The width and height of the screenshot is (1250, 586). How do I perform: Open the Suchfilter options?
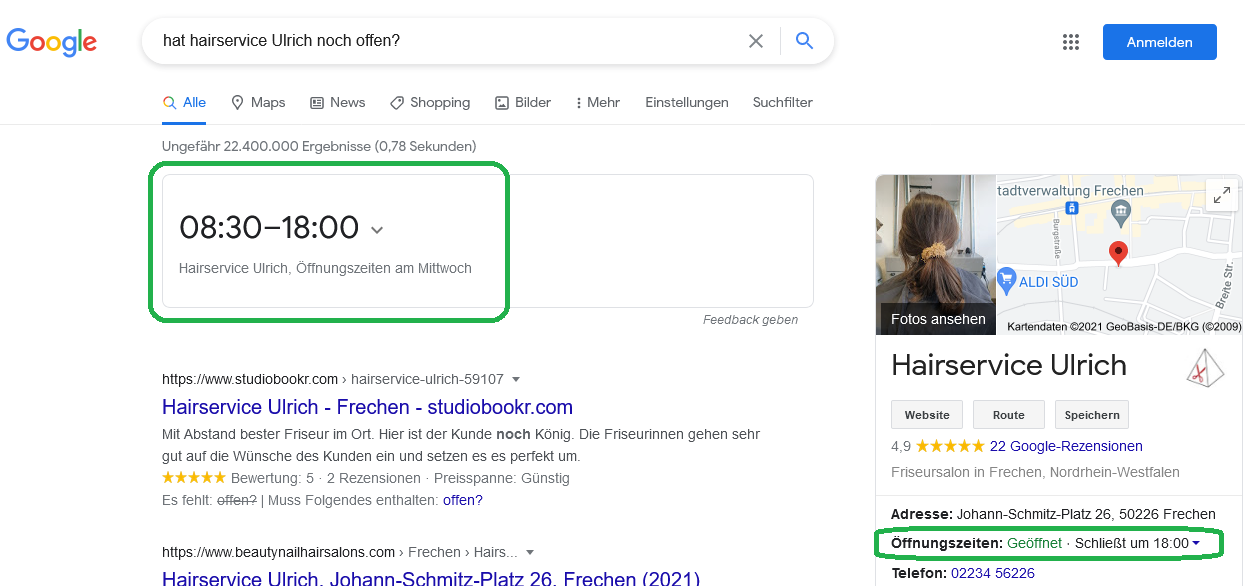783,102
